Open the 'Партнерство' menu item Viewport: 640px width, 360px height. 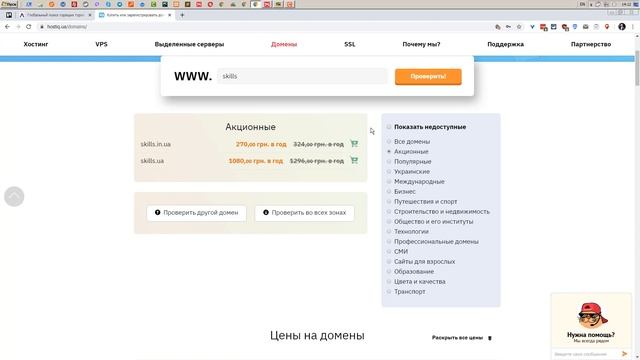click(x=591, y=44)
